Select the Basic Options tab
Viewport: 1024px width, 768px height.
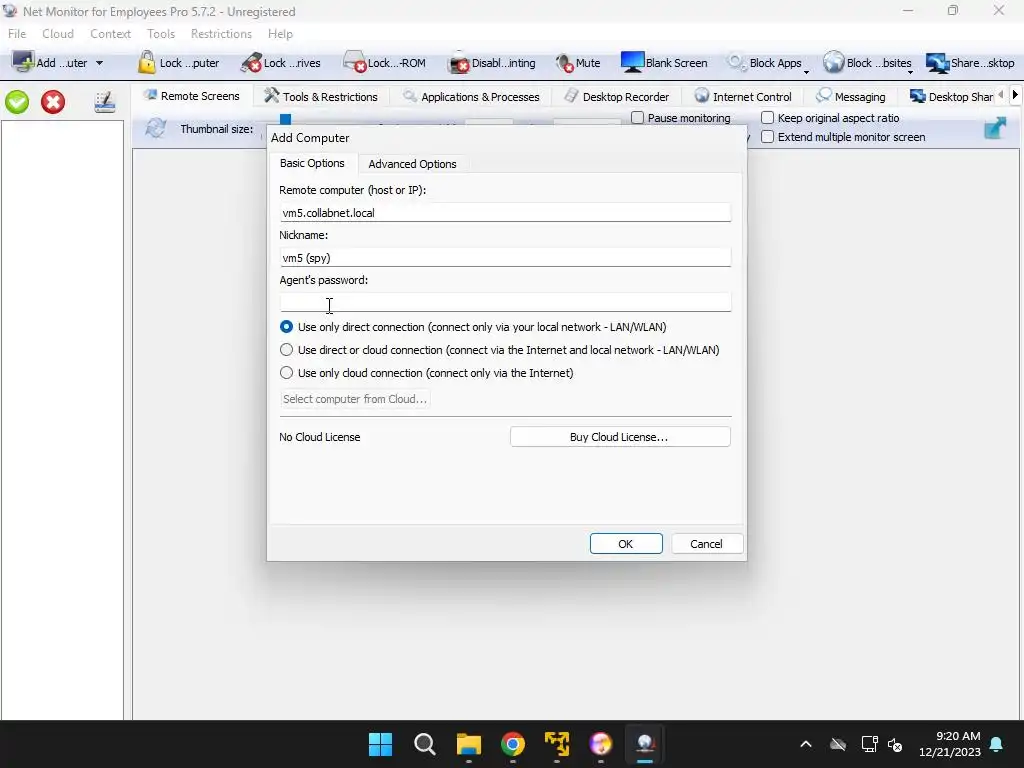[x=312, y=163]
